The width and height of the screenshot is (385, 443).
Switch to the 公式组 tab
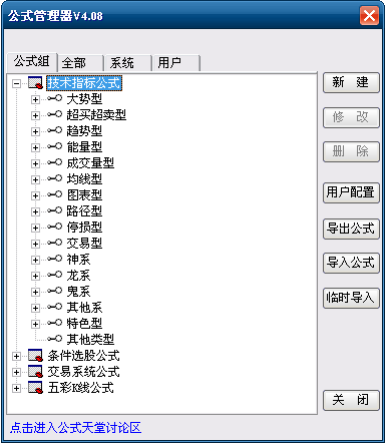point(32,62)
